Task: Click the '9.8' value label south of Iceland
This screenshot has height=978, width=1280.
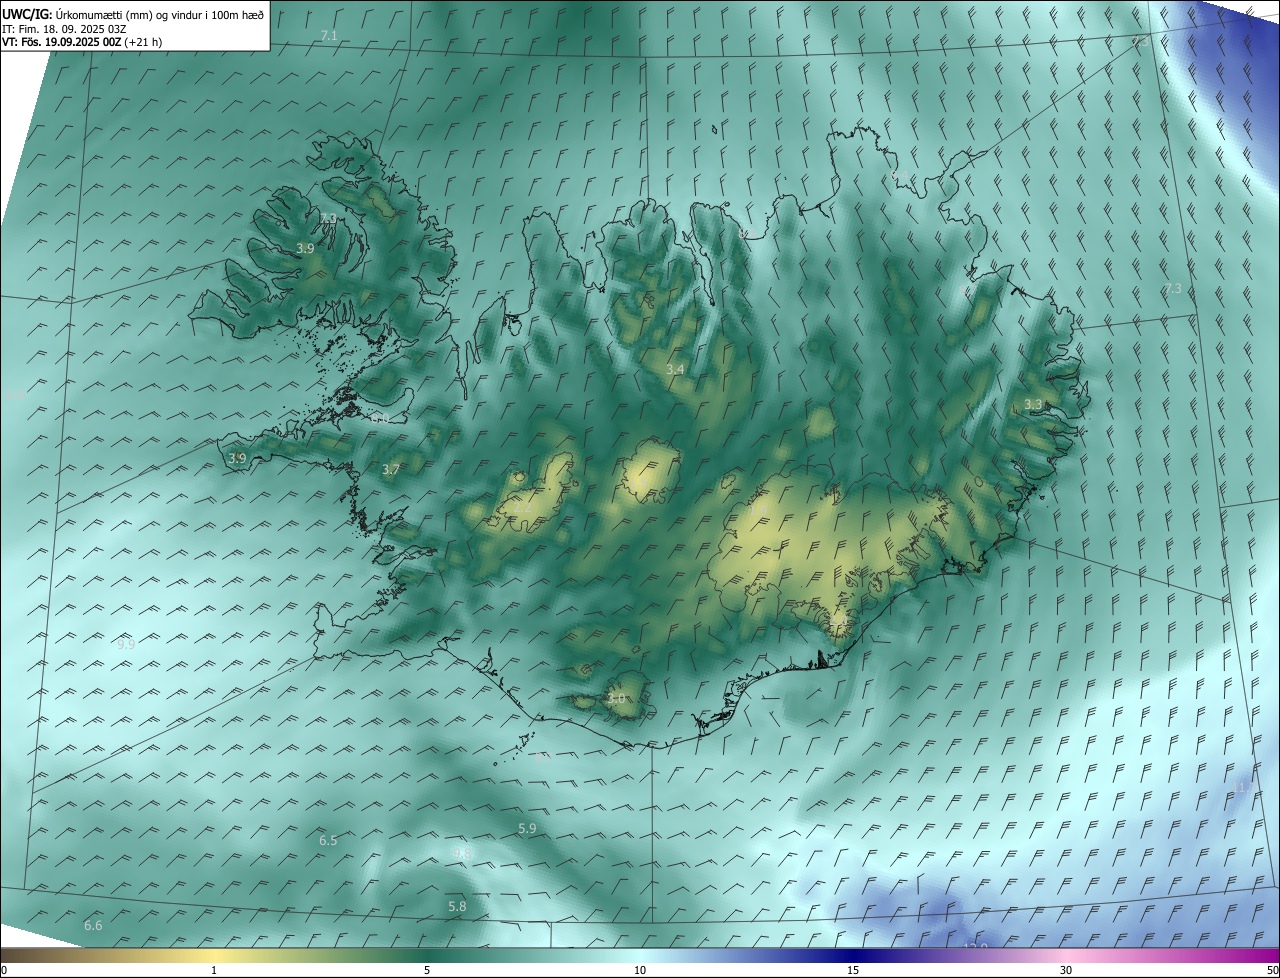Action: pos(462,853)
